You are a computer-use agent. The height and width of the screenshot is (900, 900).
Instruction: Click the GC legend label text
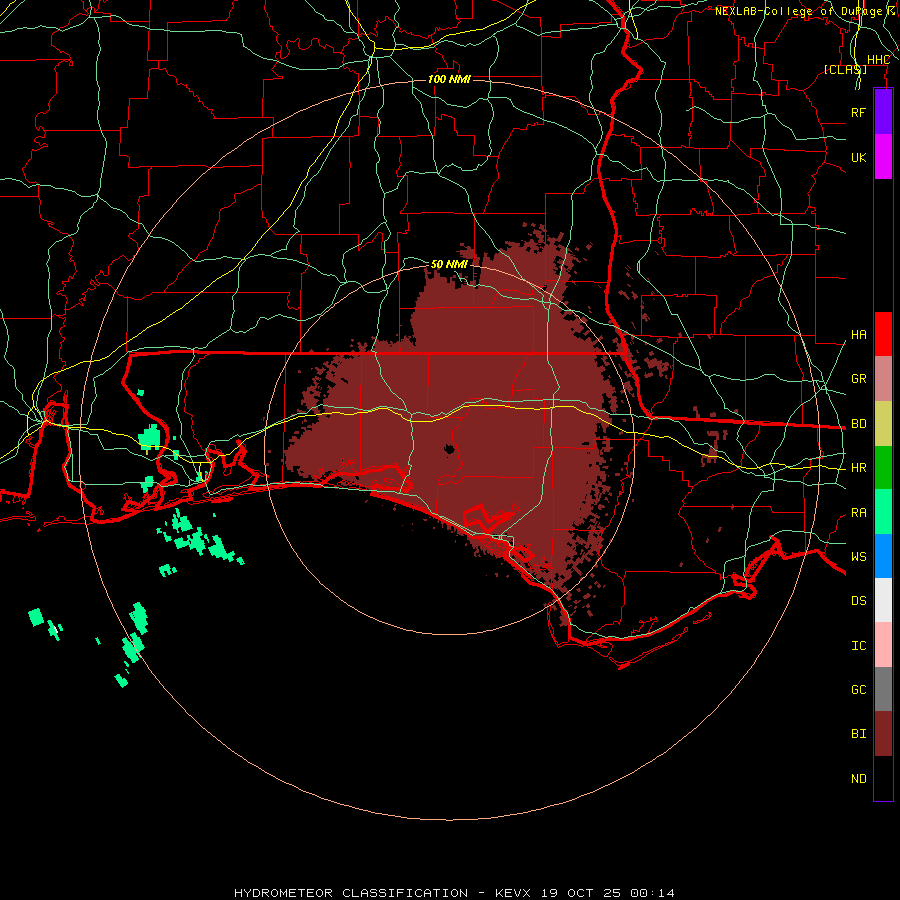click(x=858, y=690)
